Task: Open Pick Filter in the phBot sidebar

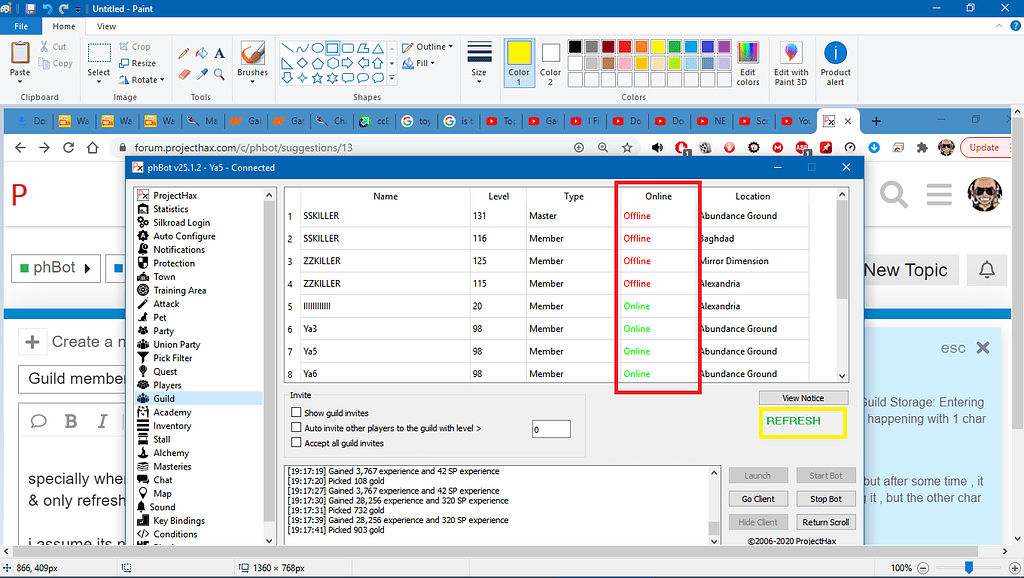Action: coord(172,358)
